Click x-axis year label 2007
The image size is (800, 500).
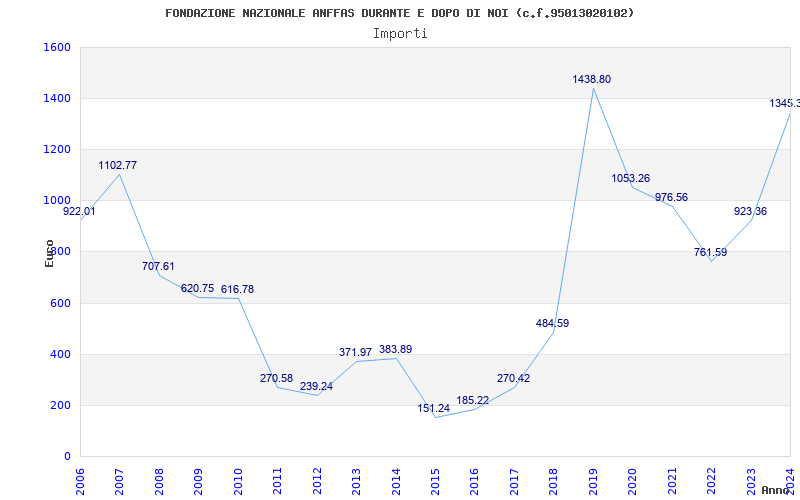[119, 481]
